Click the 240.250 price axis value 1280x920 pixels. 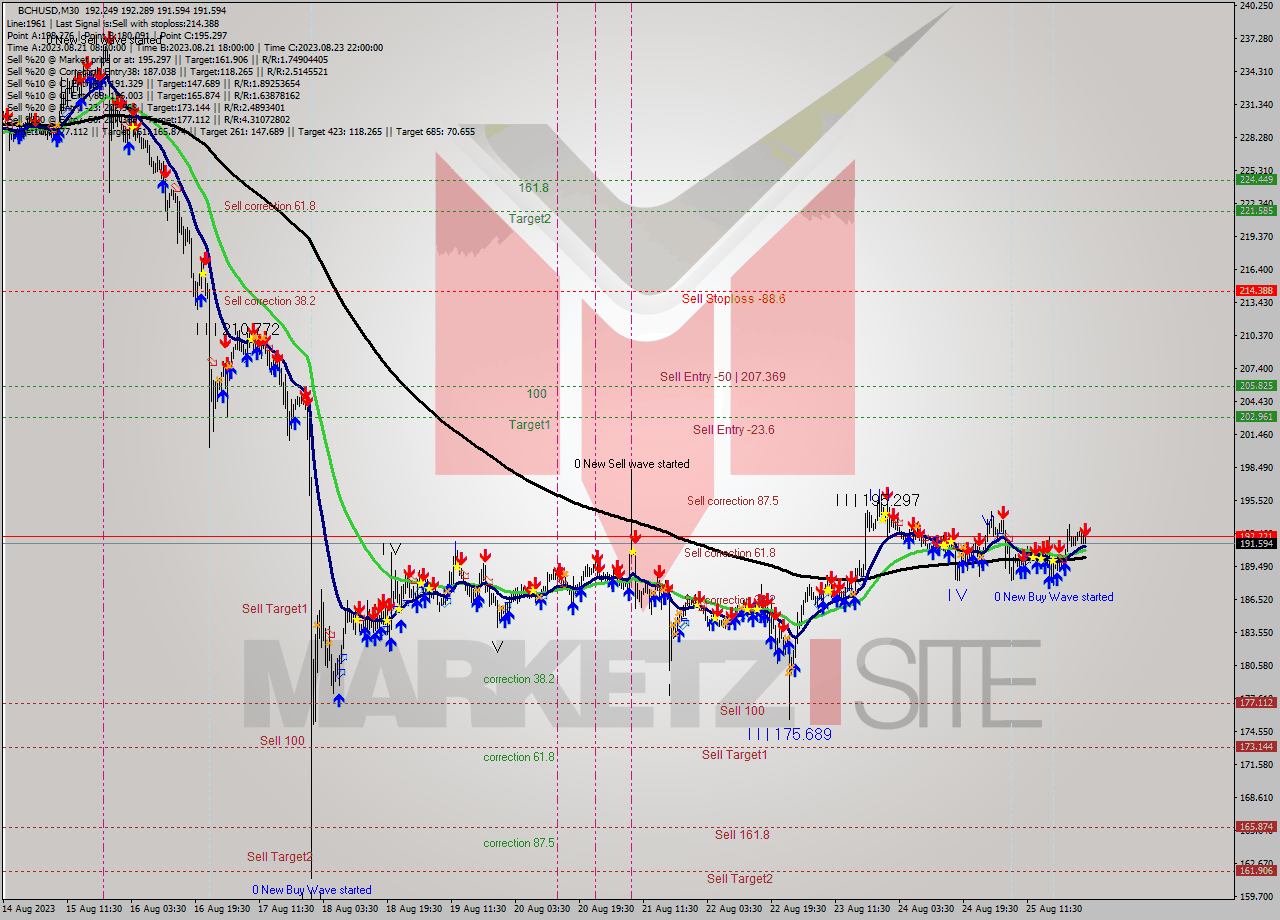pos(1256,6)
